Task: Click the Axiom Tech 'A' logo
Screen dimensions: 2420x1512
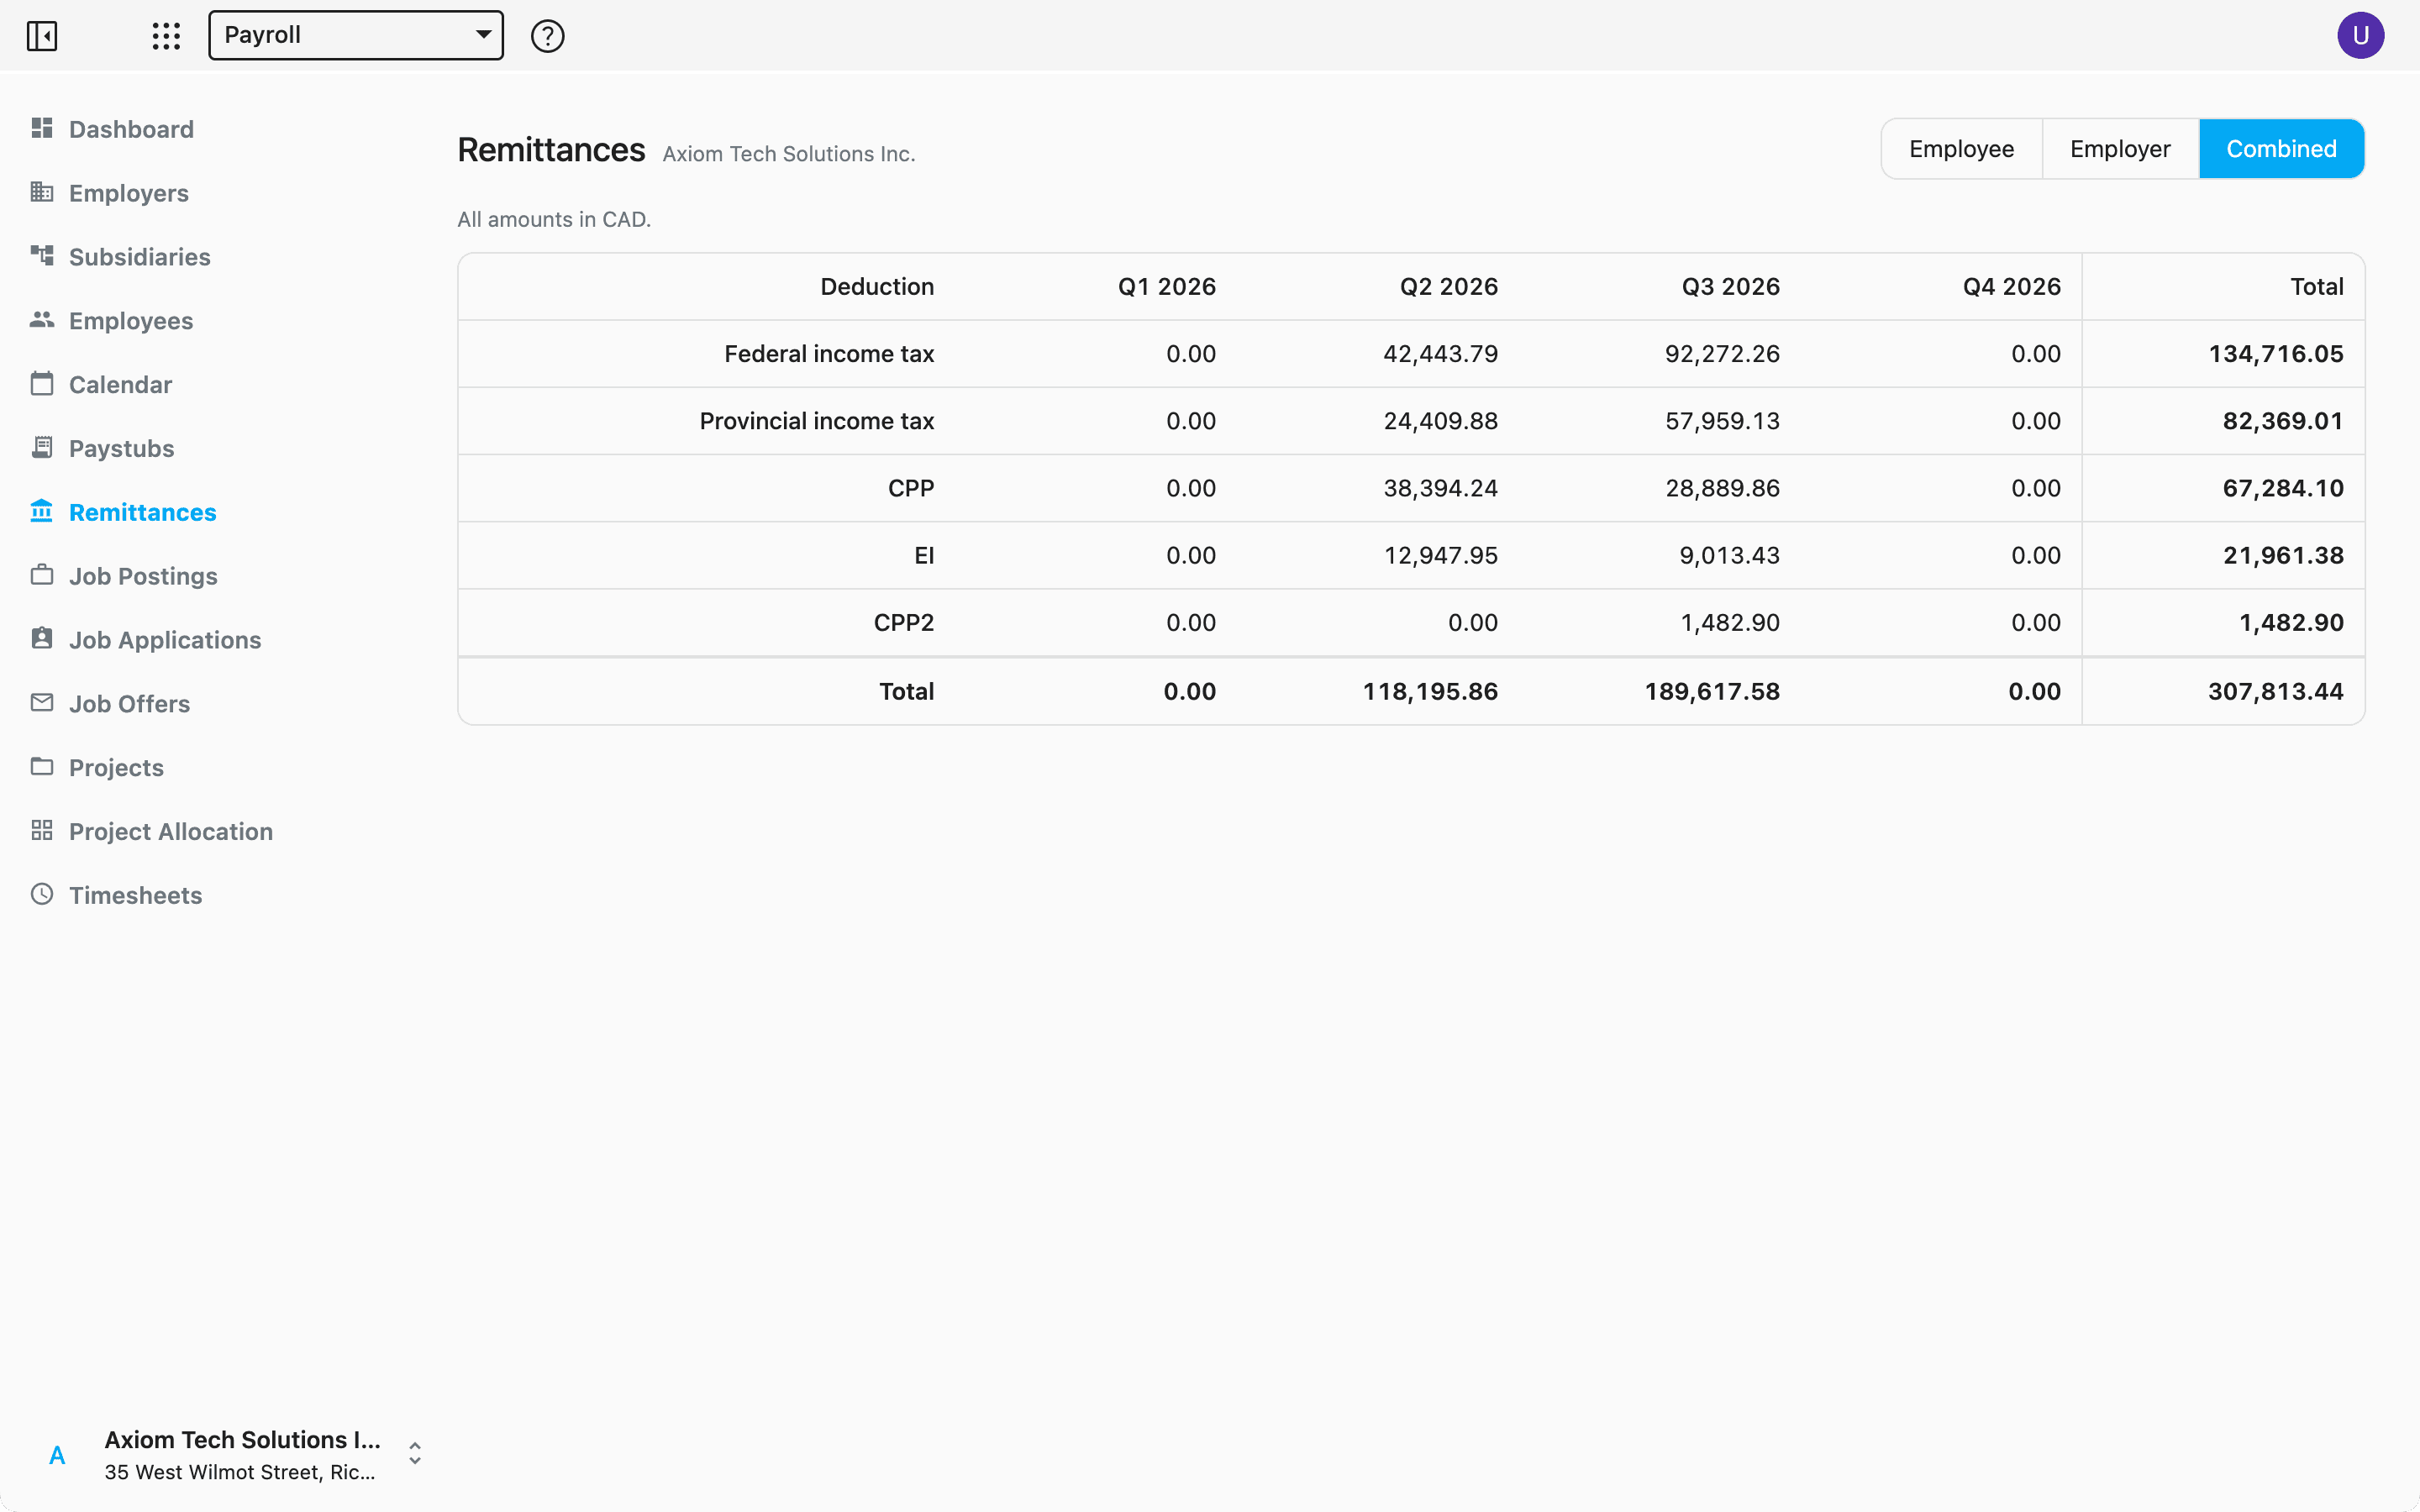Action: (57, 1455)
